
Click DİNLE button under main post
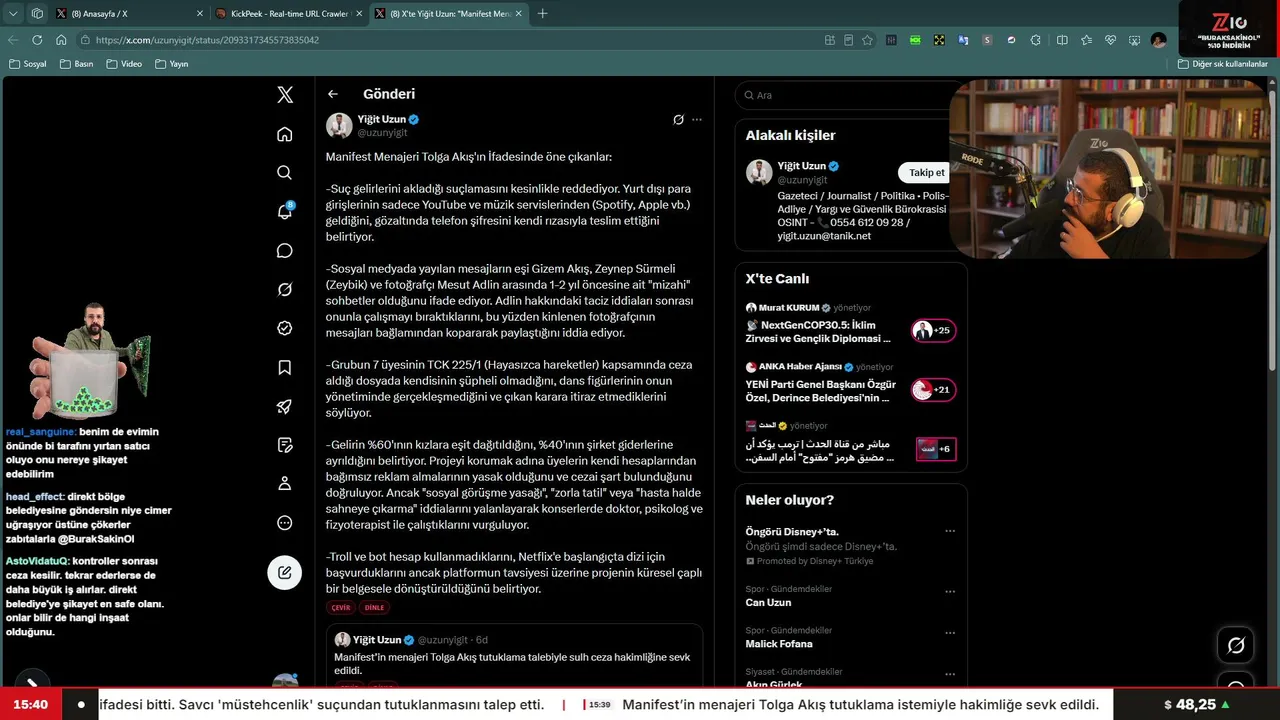click(x=374, y=607)
